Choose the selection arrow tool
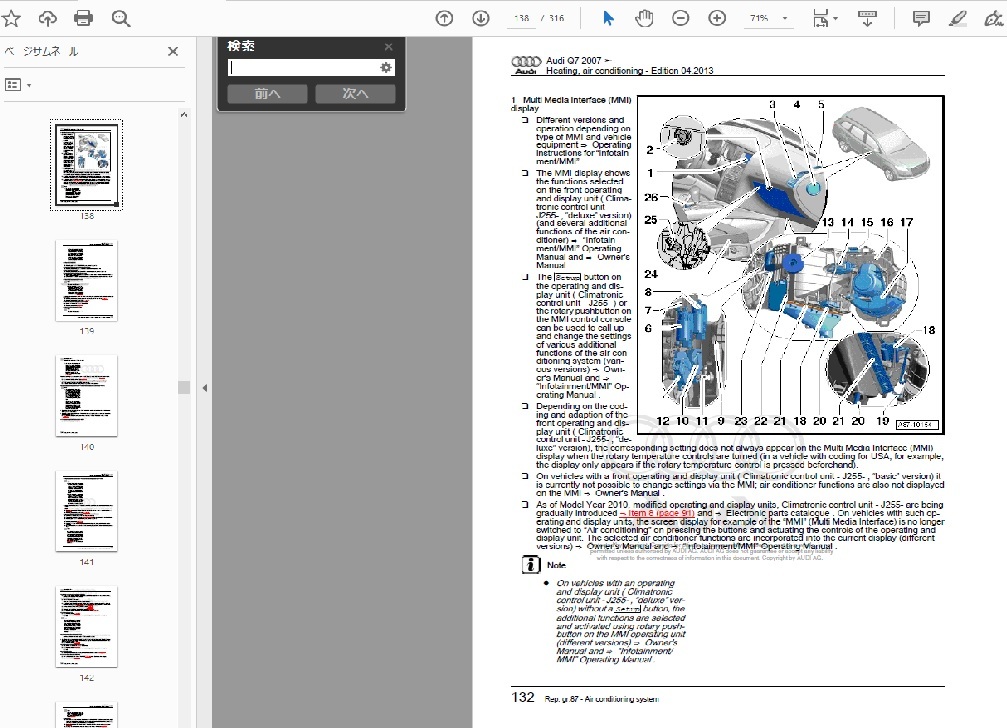The image size is (1007, 728). (x=608, y=18)
